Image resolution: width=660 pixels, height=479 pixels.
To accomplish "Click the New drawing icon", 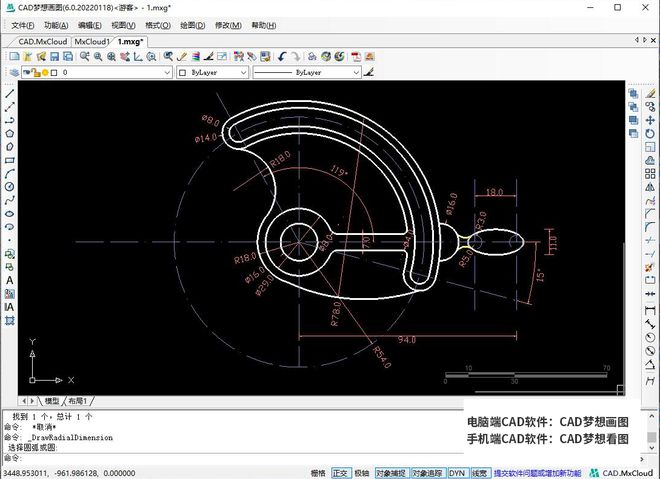I will coord(14,56).
